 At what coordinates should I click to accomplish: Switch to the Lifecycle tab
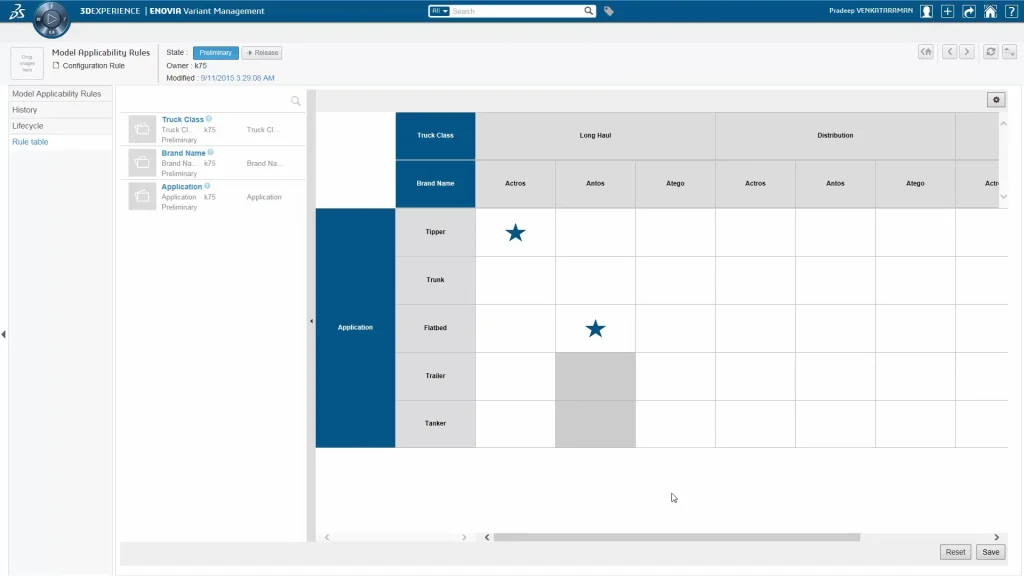coord(28,126)
